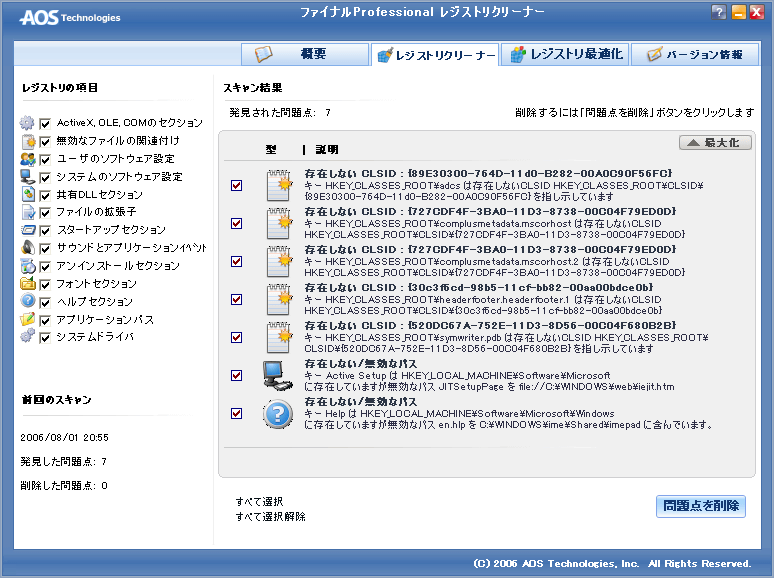
Task: Click the すべて選択解除 link
Action: (271, 516)
